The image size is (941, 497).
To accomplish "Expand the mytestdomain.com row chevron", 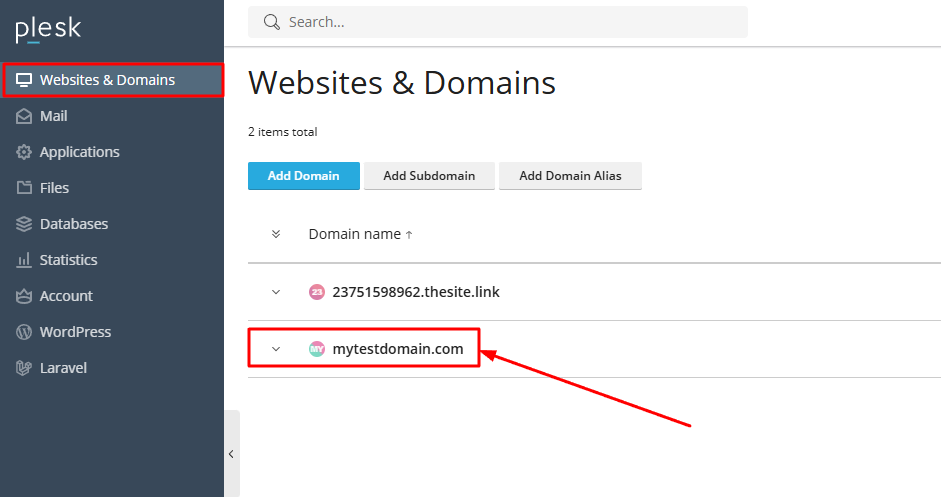I will 276,349.
